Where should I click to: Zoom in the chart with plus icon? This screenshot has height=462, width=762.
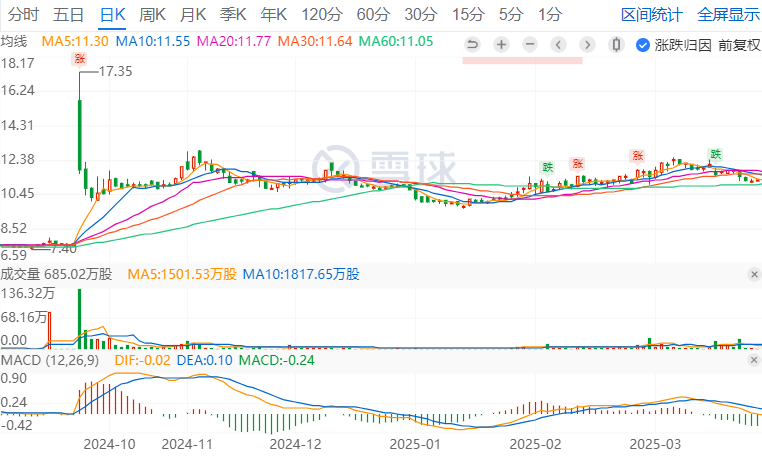[x=501, y=45]
